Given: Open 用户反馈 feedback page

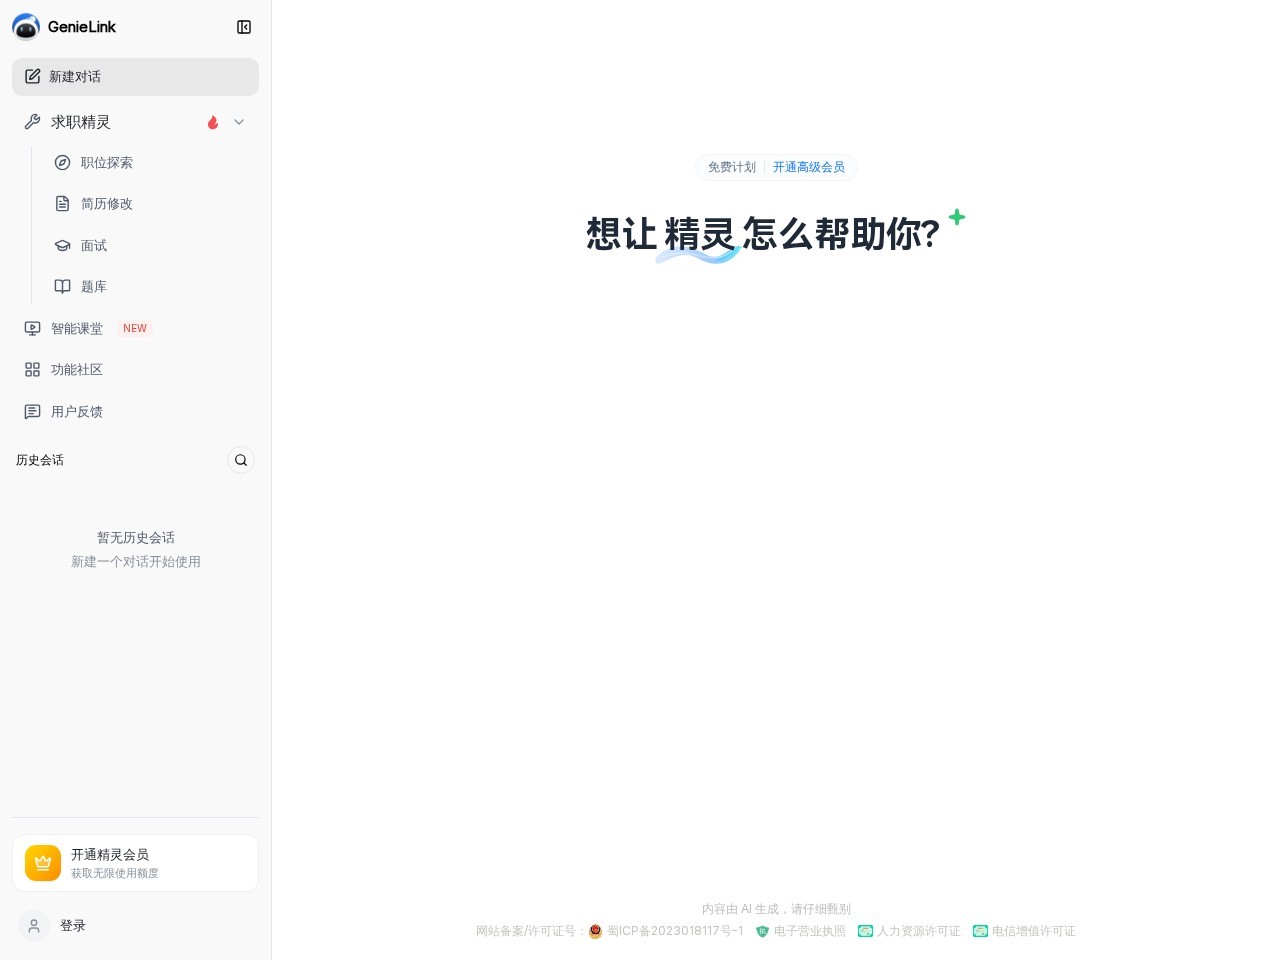Looking at the screenshot, I should pyautogui.click(x=135, y=412).
